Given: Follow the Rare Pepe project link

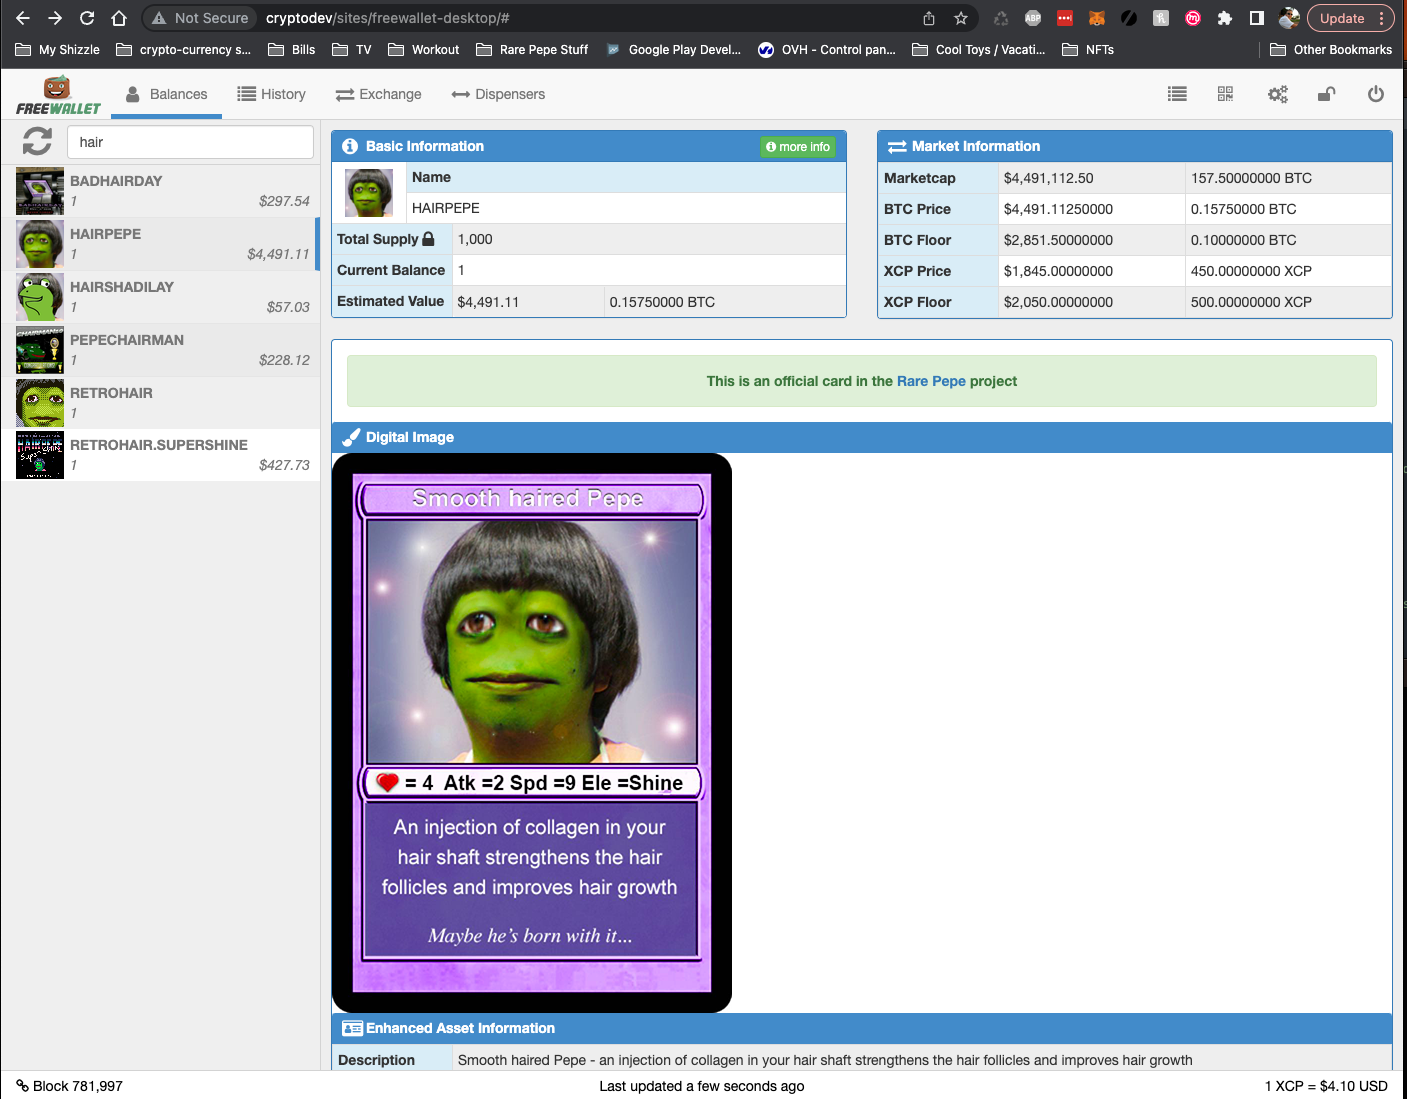Looking at the screenshot, I should pyautogui.click(x=931, y=381).
